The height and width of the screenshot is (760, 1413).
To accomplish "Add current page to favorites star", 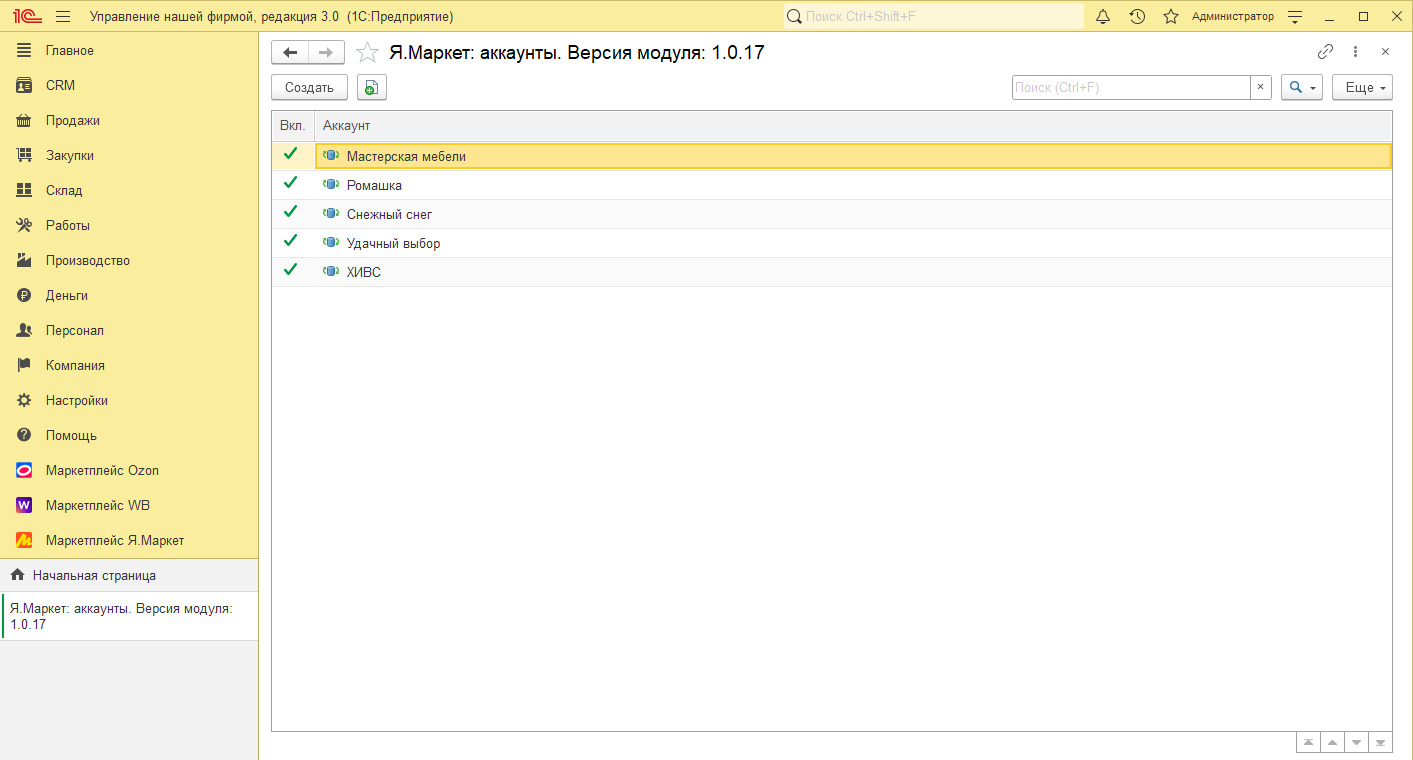I will [368, 53].
